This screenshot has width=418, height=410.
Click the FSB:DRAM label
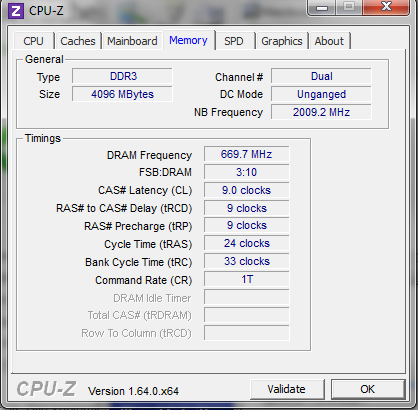tap(165, 172)
